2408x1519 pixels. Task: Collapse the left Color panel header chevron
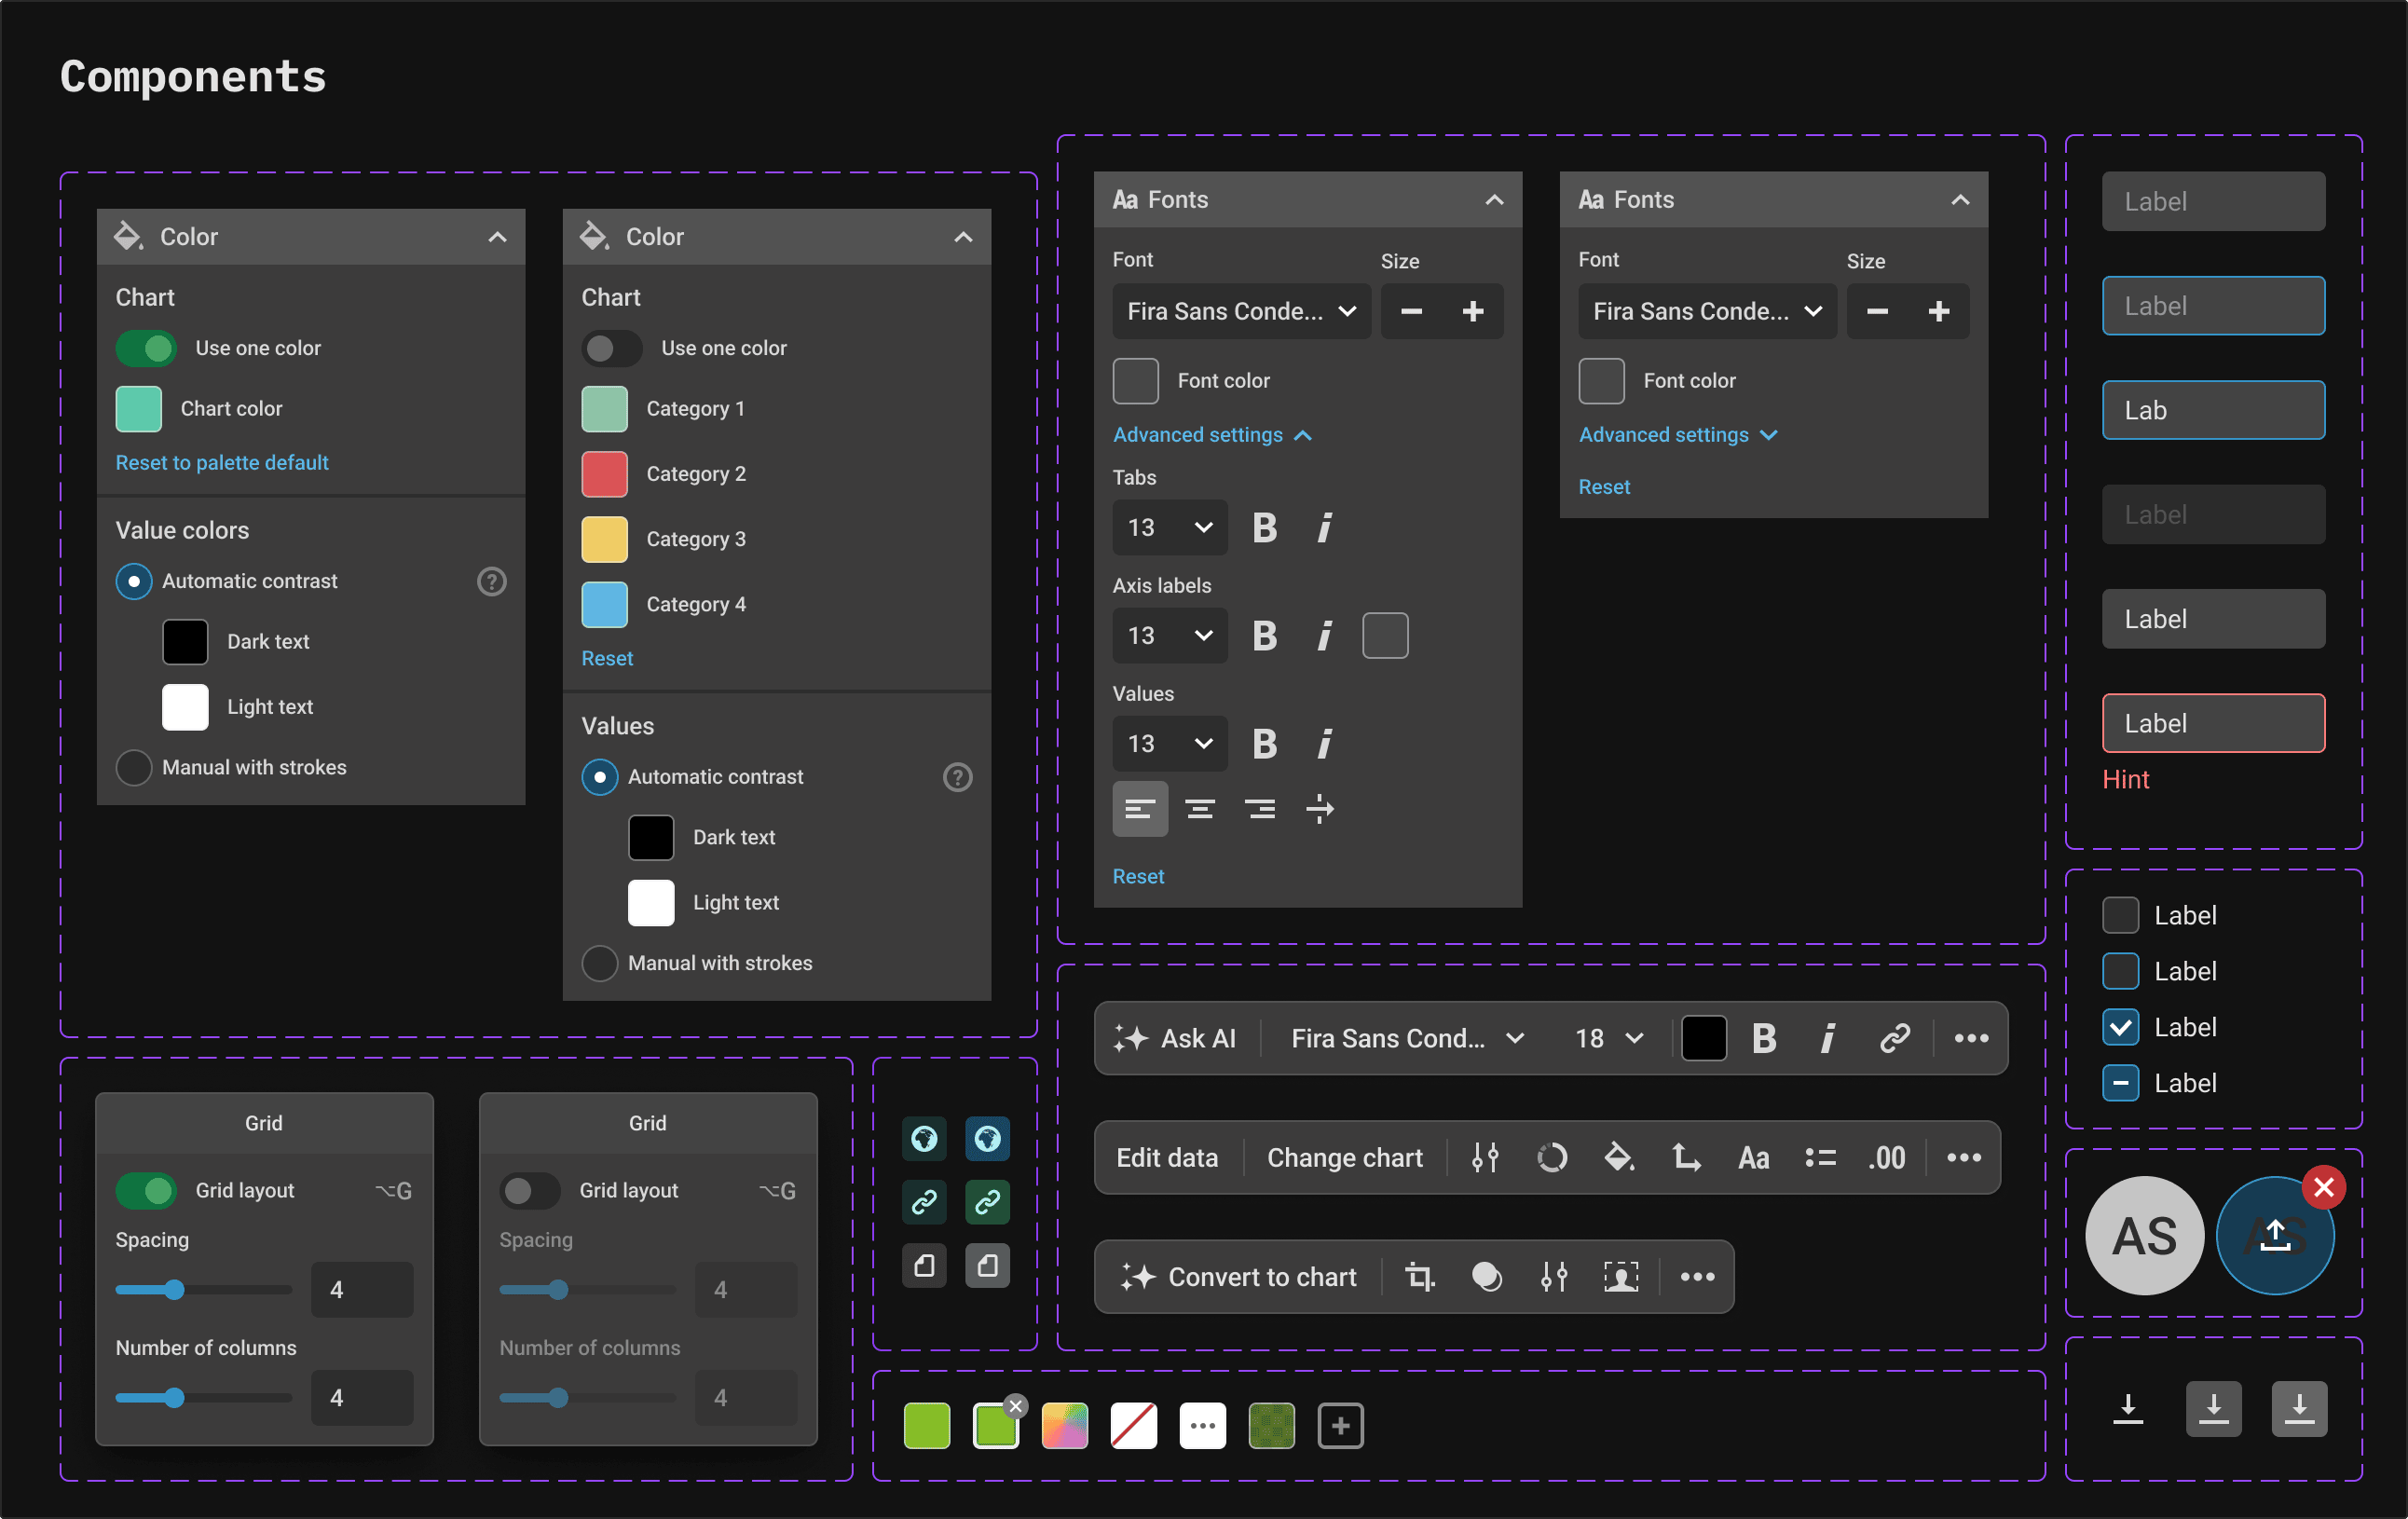(497, 237)
